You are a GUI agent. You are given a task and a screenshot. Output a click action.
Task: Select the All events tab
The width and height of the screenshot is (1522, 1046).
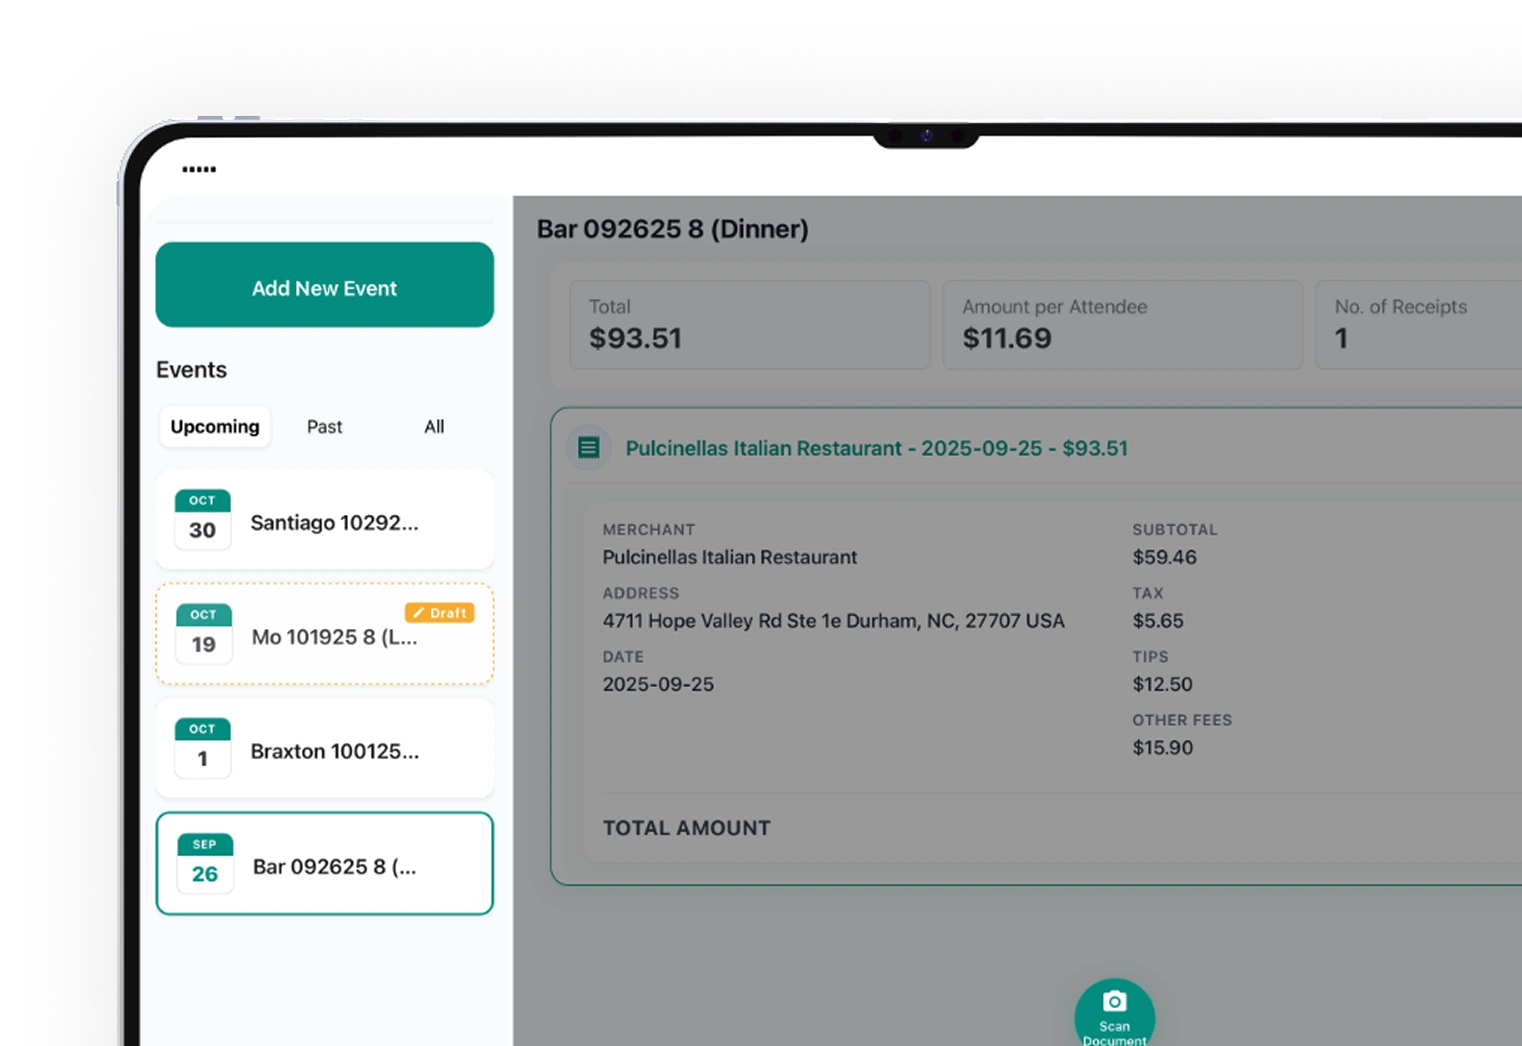[x=434, y=427]
